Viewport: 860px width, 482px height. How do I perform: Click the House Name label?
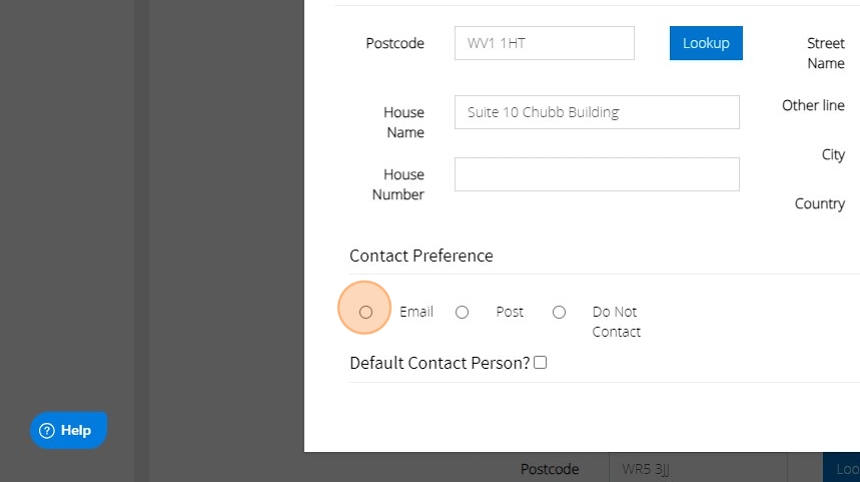[404, 122]
